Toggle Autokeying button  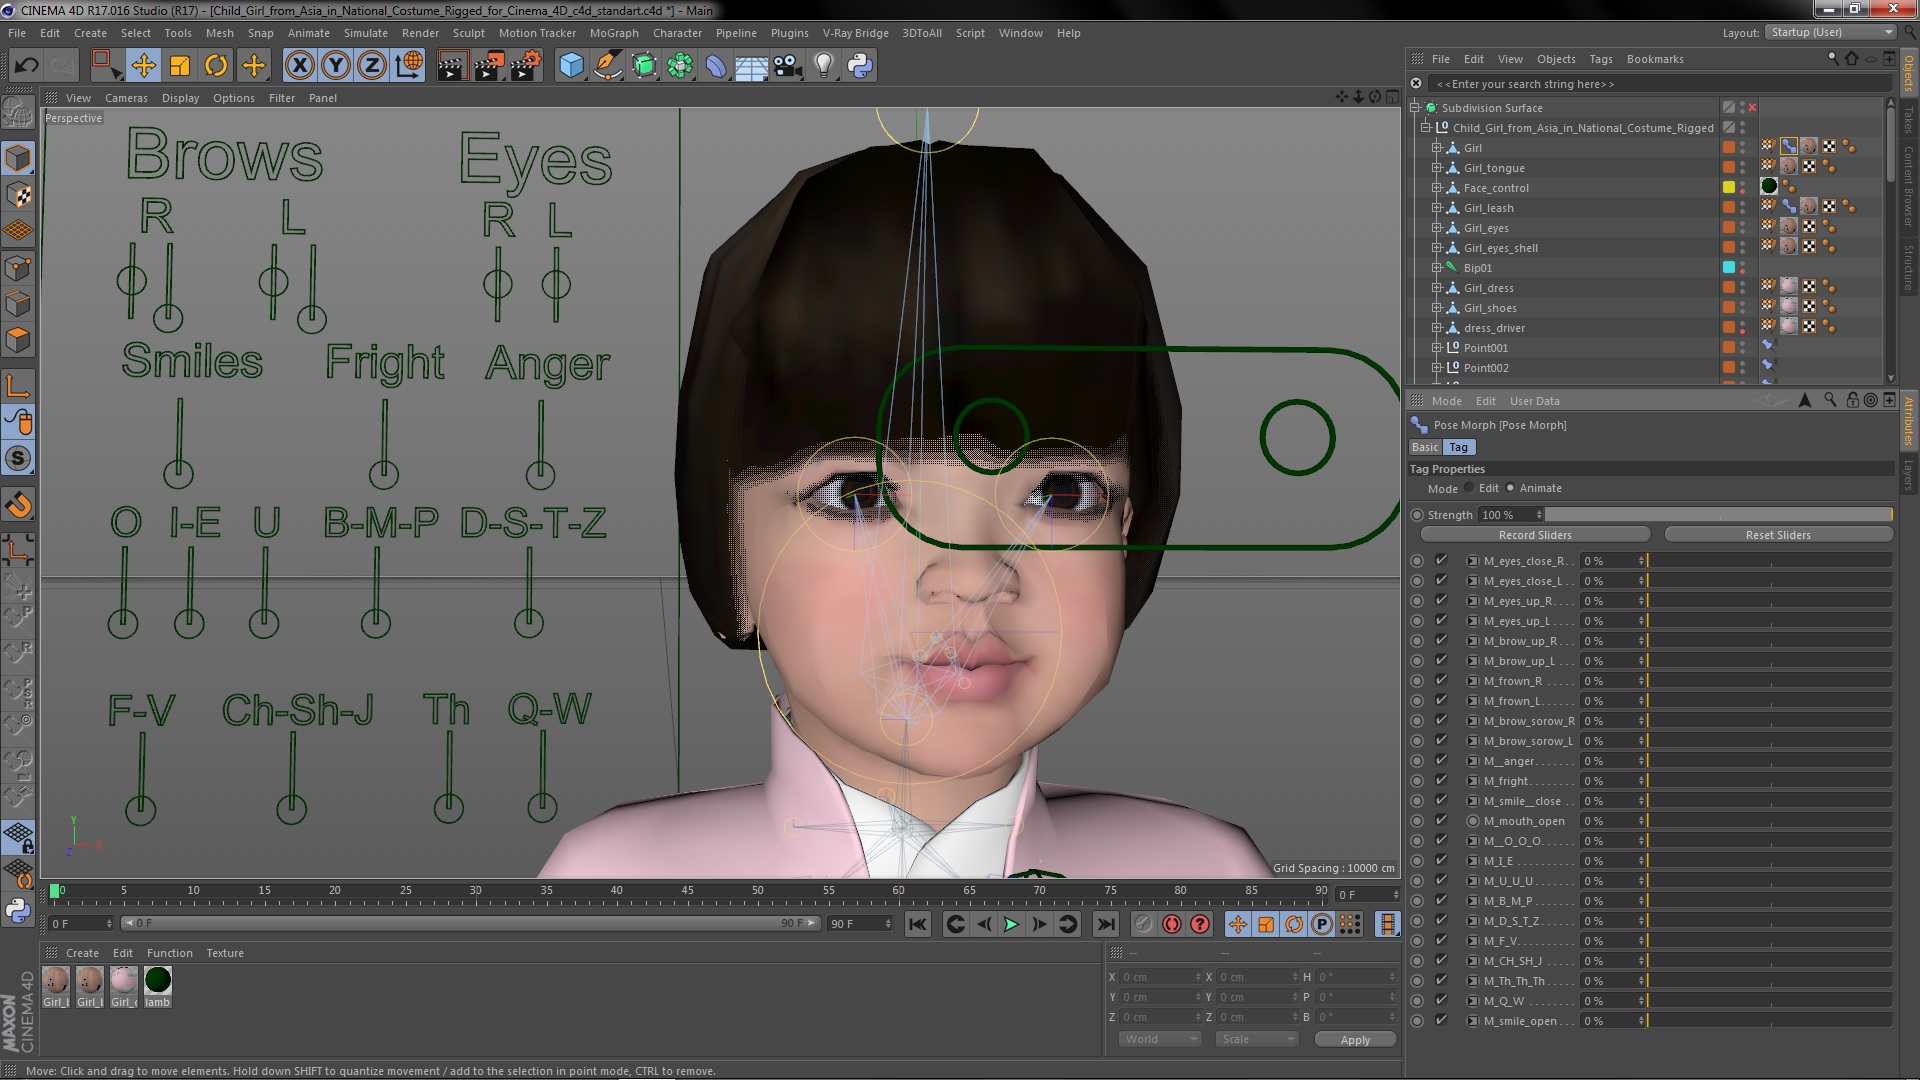click(1172, 924)
